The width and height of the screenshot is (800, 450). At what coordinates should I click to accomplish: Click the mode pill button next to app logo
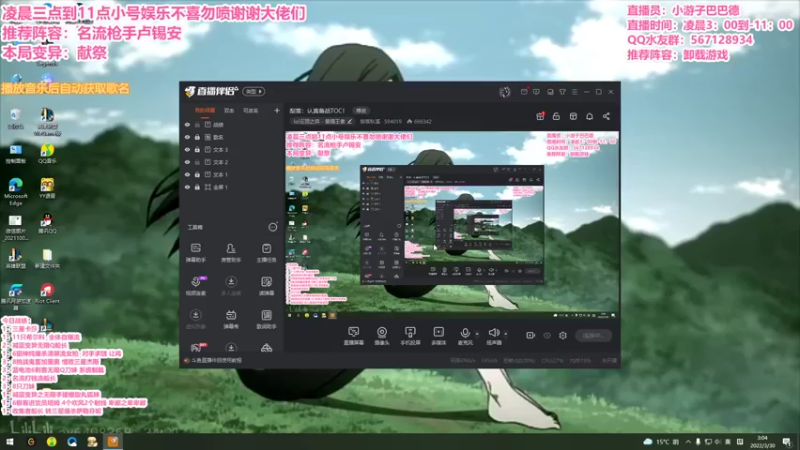[254, 92]
